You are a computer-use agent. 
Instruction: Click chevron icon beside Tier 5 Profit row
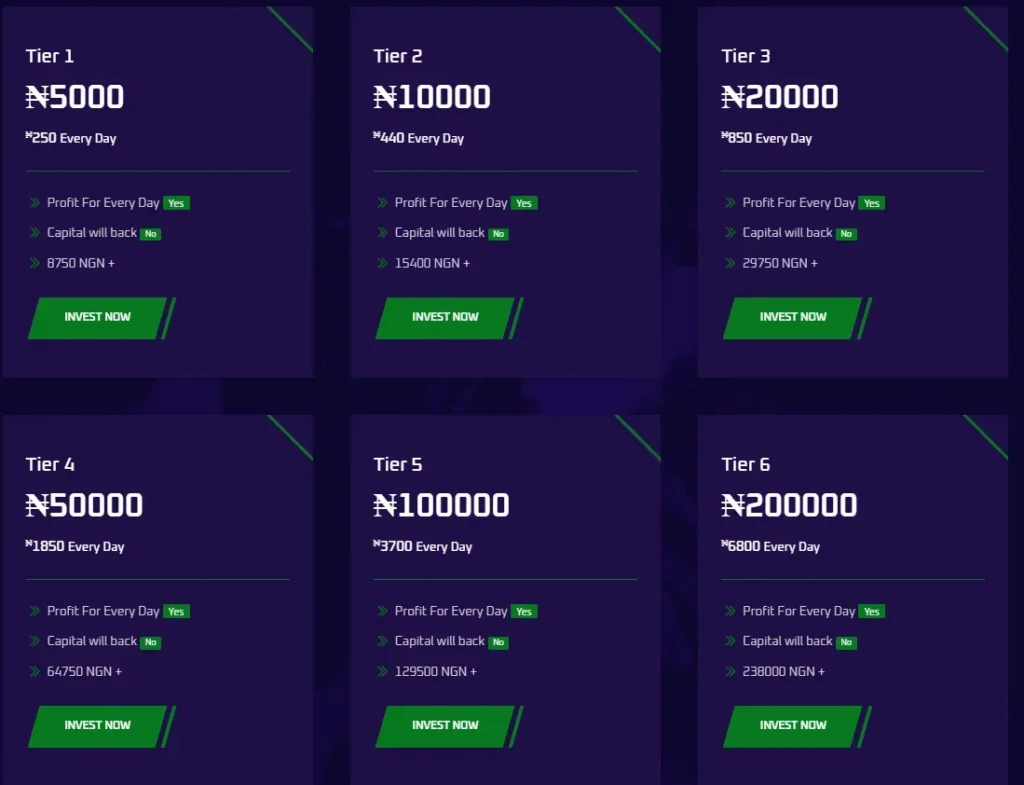pos(383,611)
